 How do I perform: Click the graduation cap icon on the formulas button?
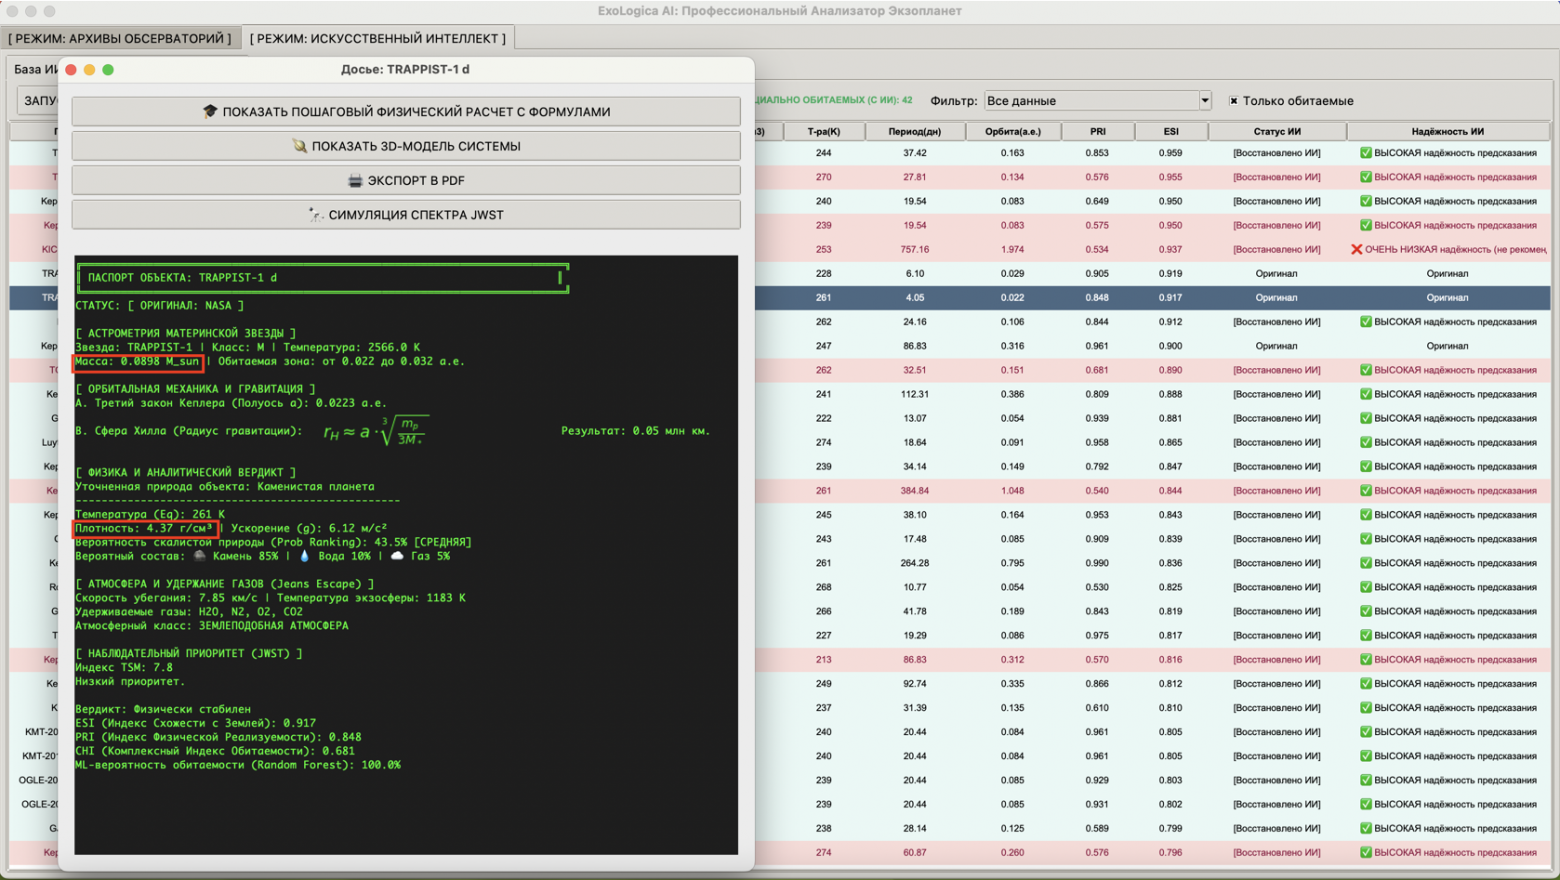click(209, 112)
